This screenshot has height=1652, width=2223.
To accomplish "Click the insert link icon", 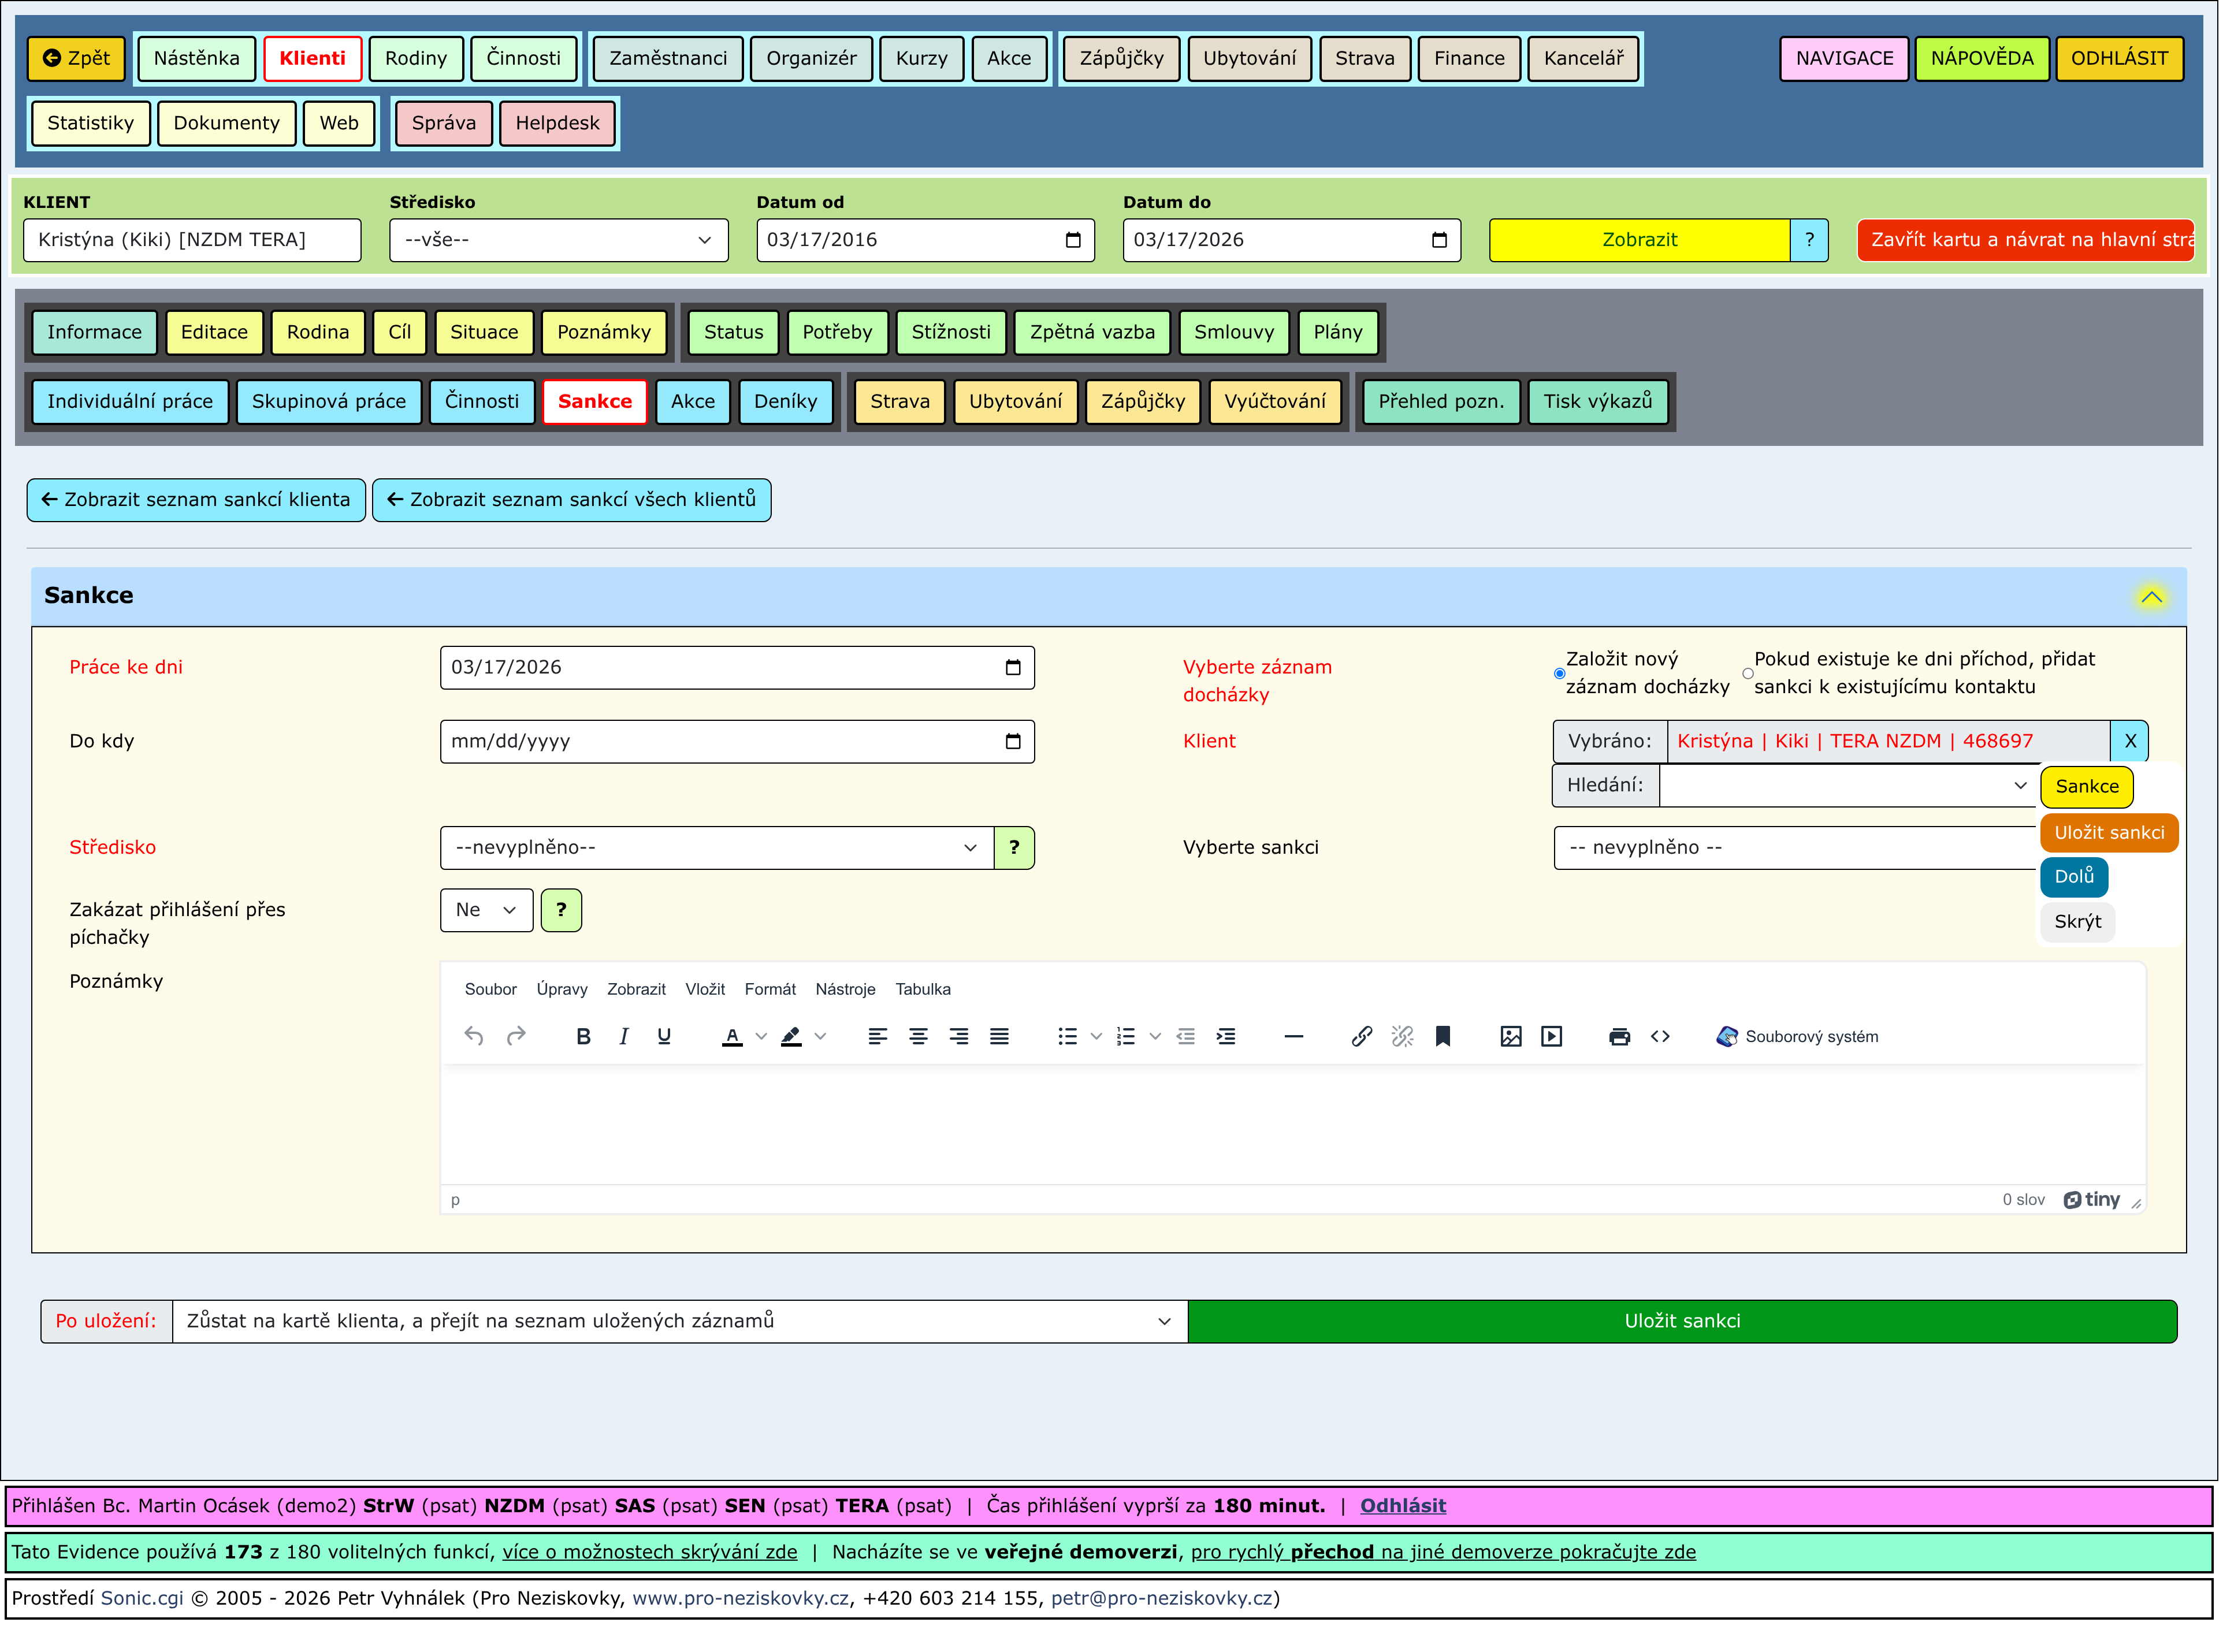I will click(x=1362, y=1037).
